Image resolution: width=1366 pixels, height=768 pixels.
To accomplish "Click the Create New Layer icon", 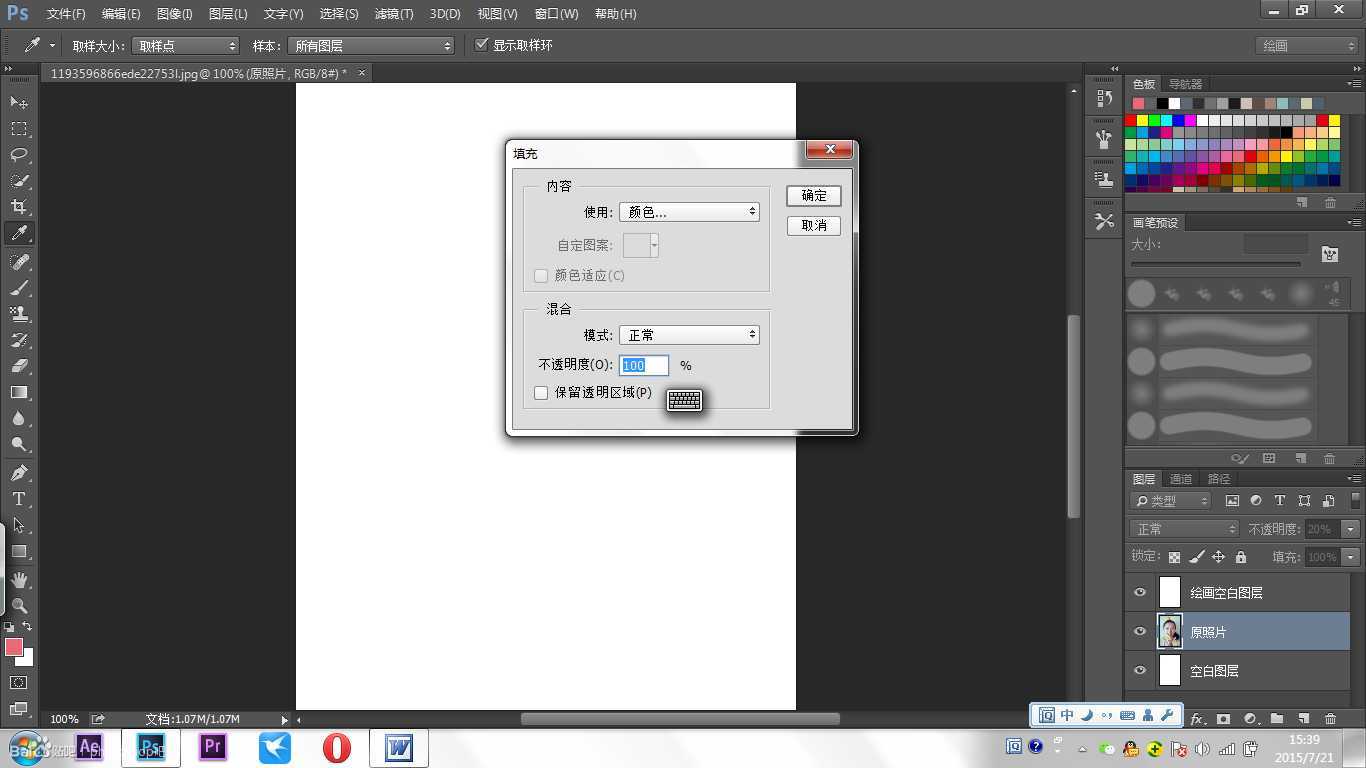I will [x=1303, y=718].
